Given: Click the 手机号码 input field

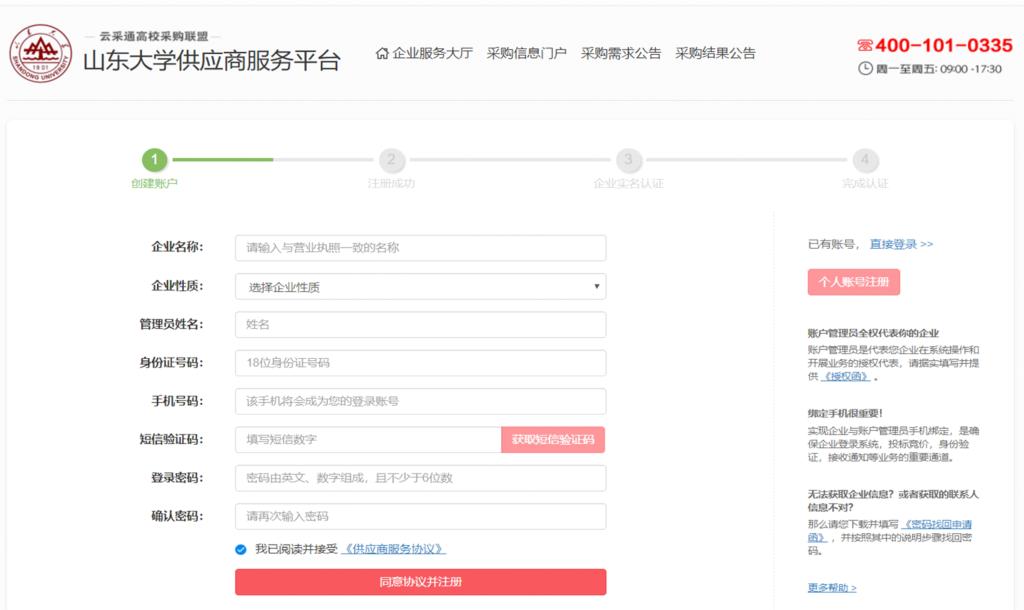Looking at the screenshot, I should 421,402.
